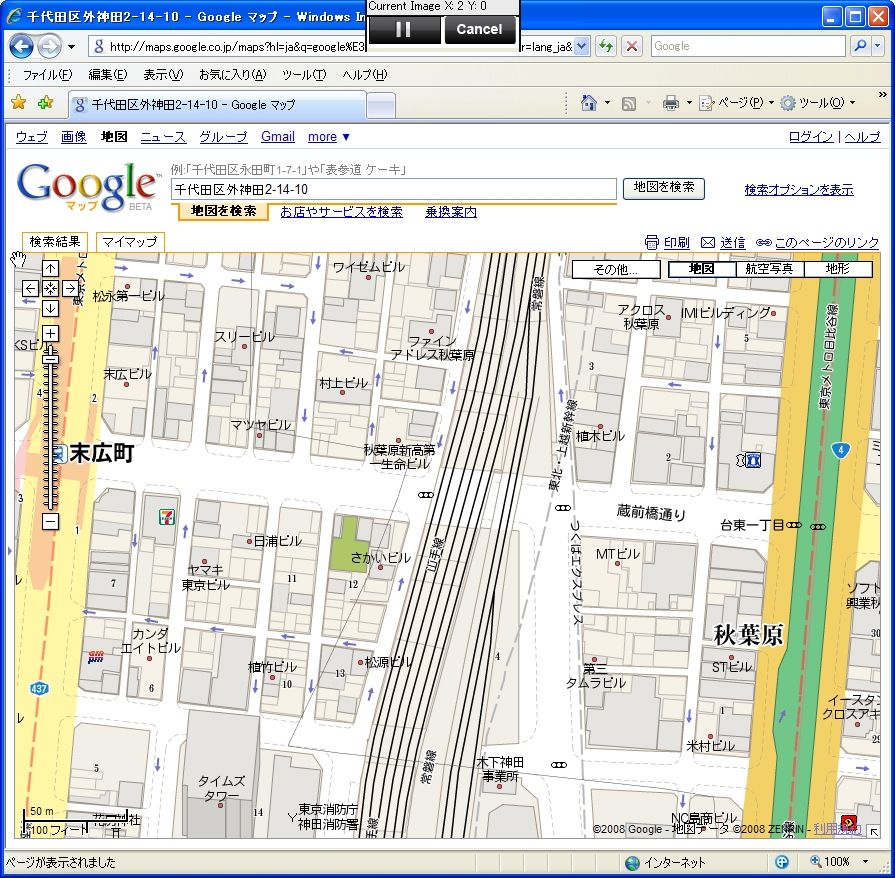
Task: Open the recent pages dropdown arrow
Action: coord(71,47)
